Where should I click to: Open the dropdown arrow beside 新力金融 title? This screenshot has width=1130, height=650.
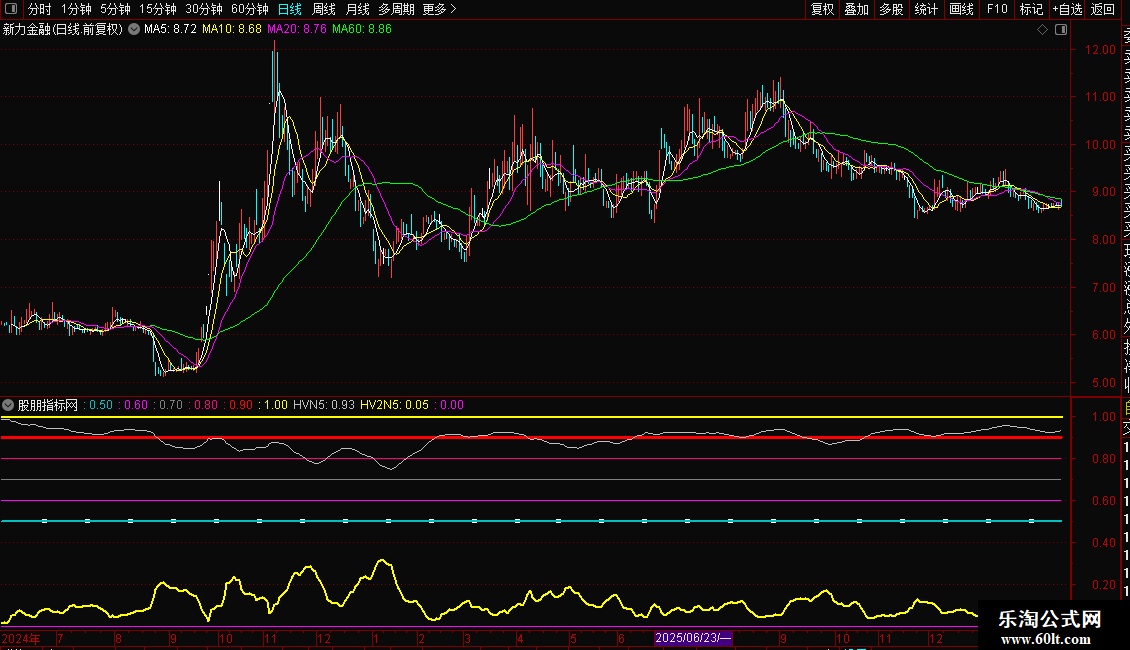(133, 30)
